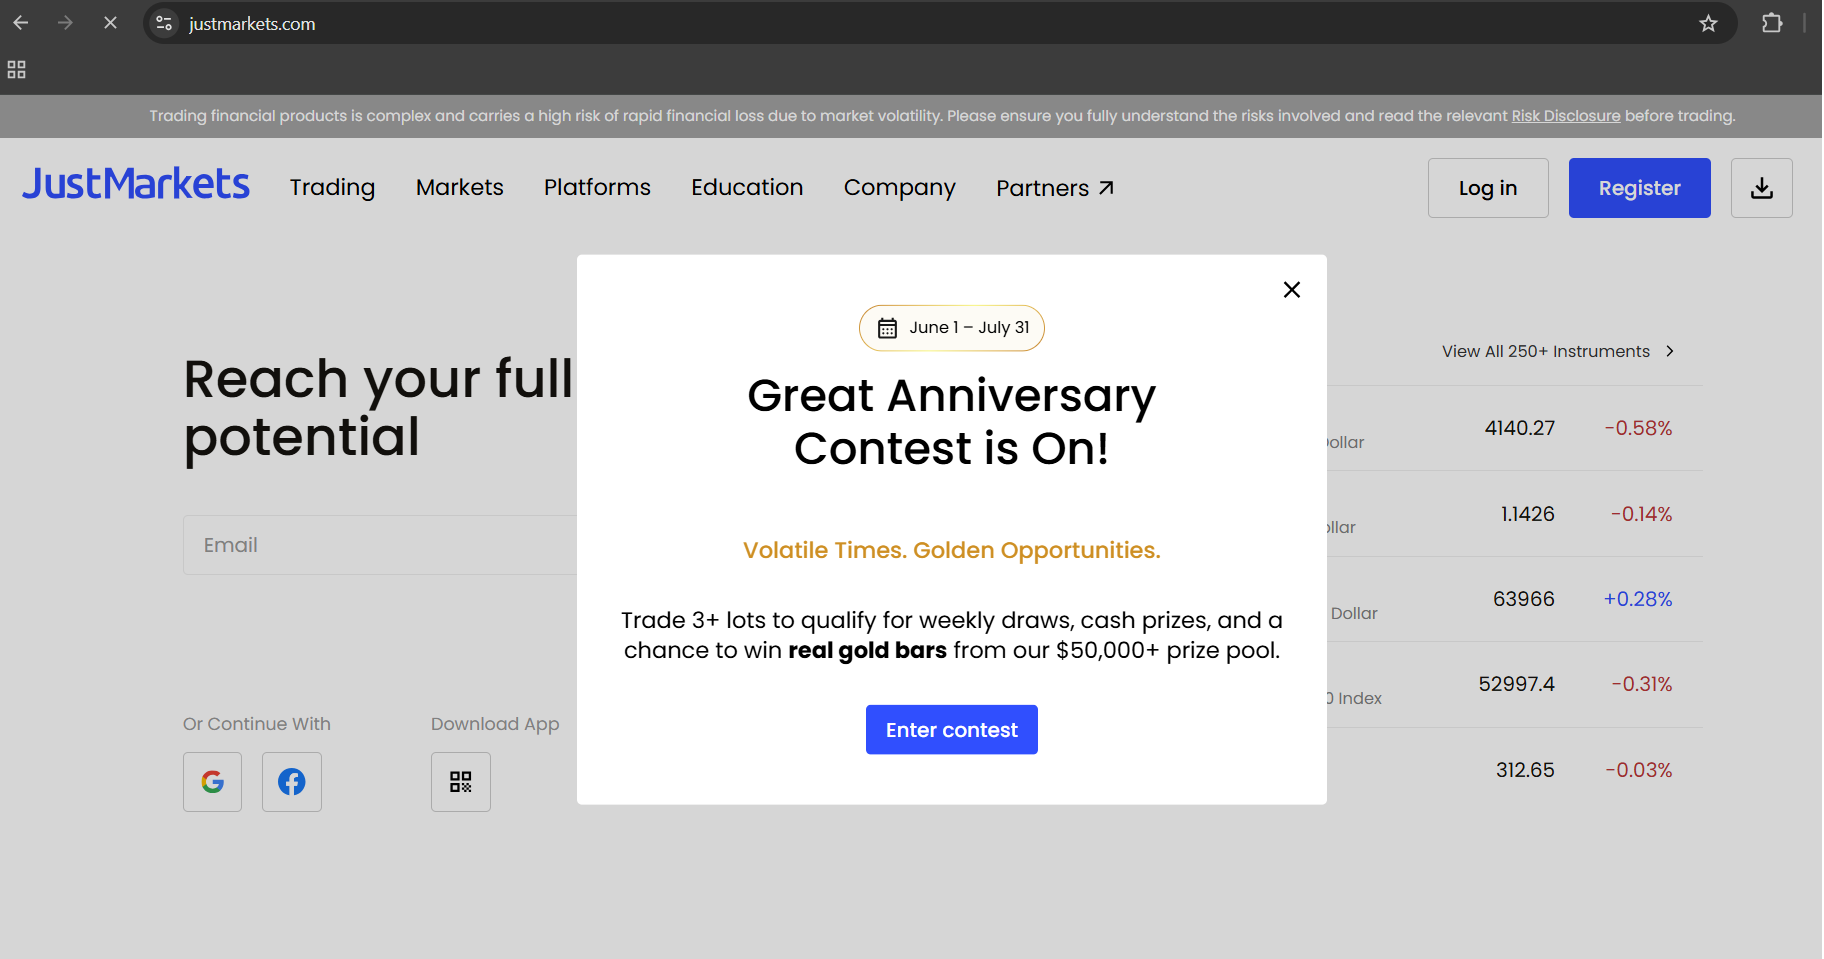Open View All 250+ Instruments link
The image size is (1824, 959).
(x=1558, y=351)
